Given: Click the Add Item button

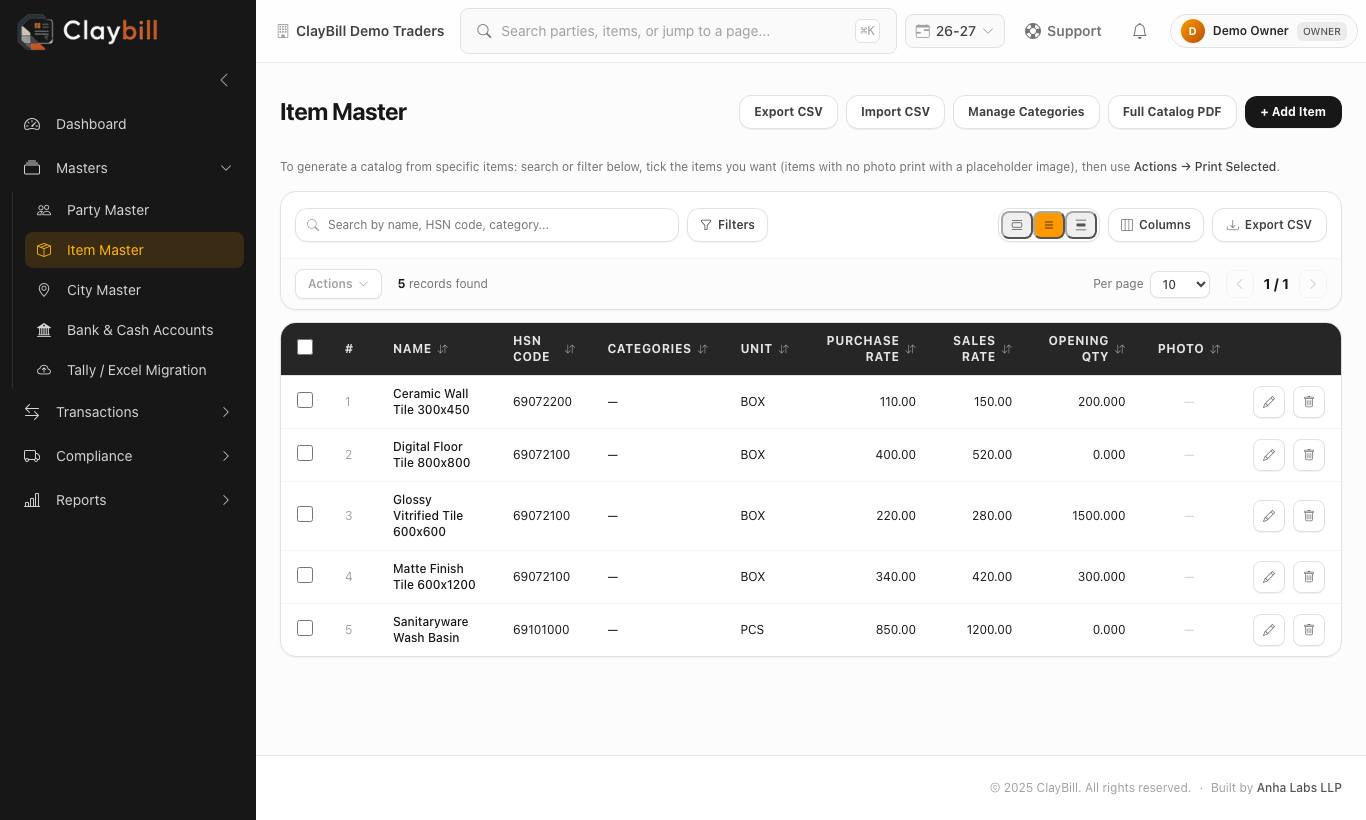Looking at the screenshot, I should coord(1293,112).
